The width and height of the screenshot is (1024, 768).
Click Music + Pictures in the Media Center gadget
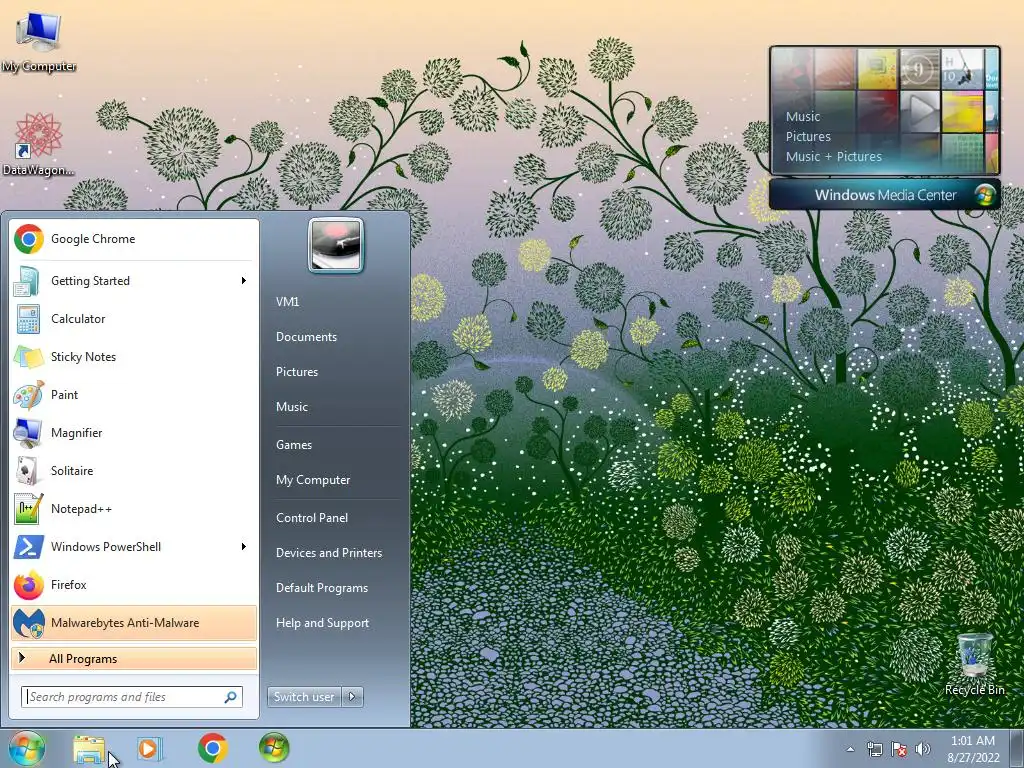[x=833, y=157]
